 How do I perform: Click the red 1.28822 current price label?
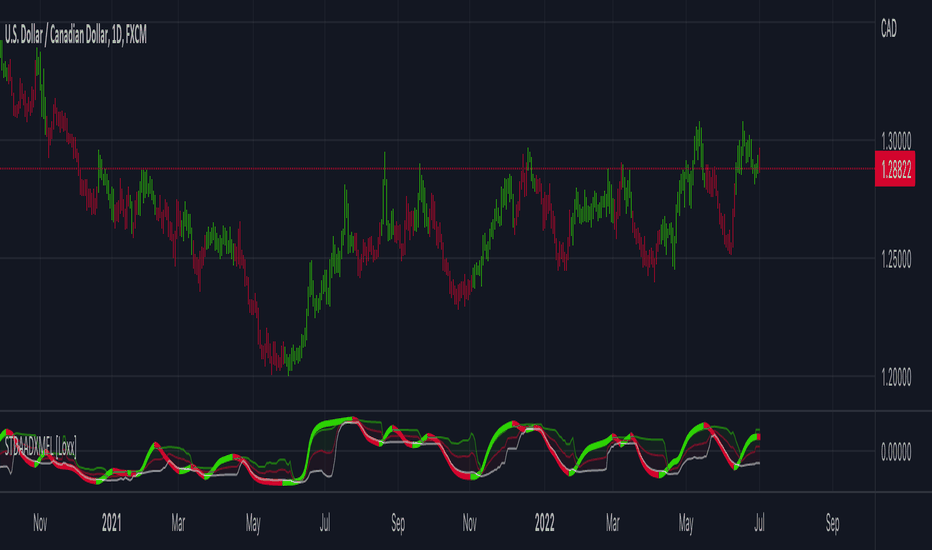pyautogui.click(x=895, y=169)
